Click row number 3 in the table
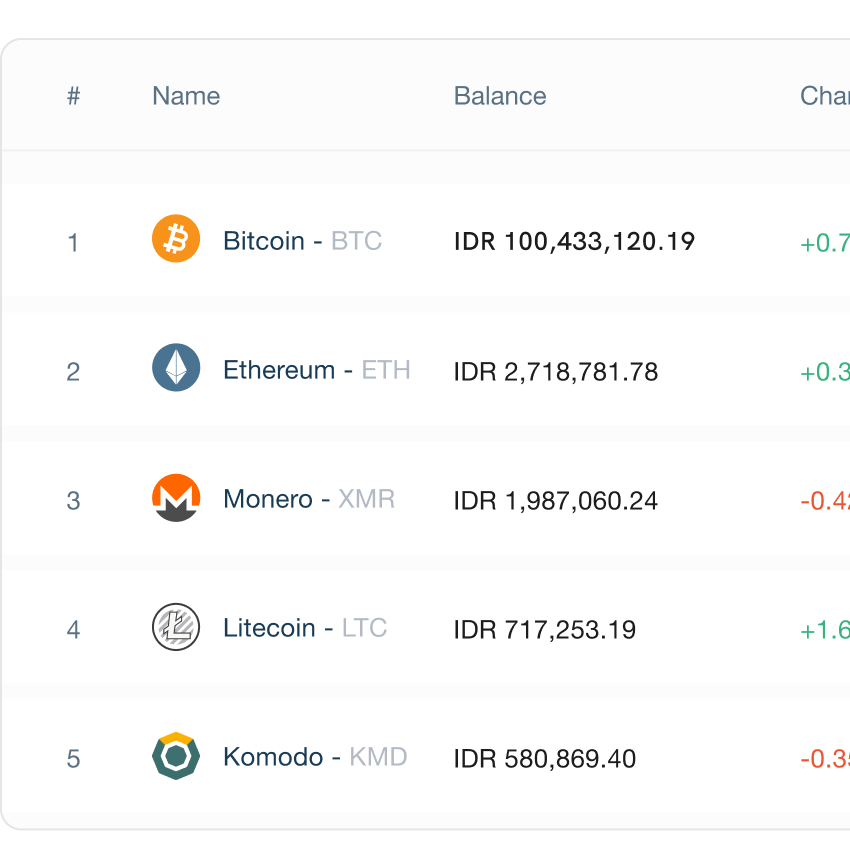The image size is (850, 868). point(73,501)
